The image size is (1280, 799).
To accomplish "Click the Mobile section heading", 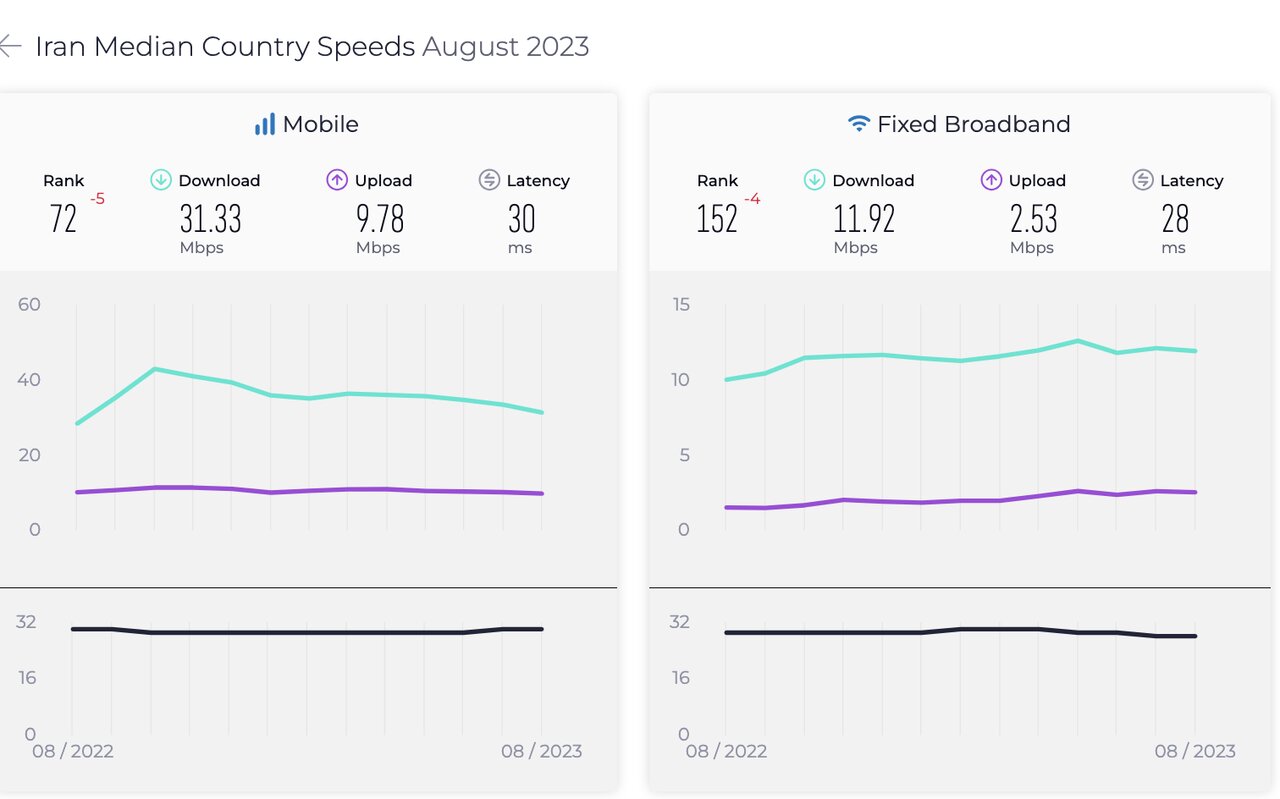I will [320, 124].
